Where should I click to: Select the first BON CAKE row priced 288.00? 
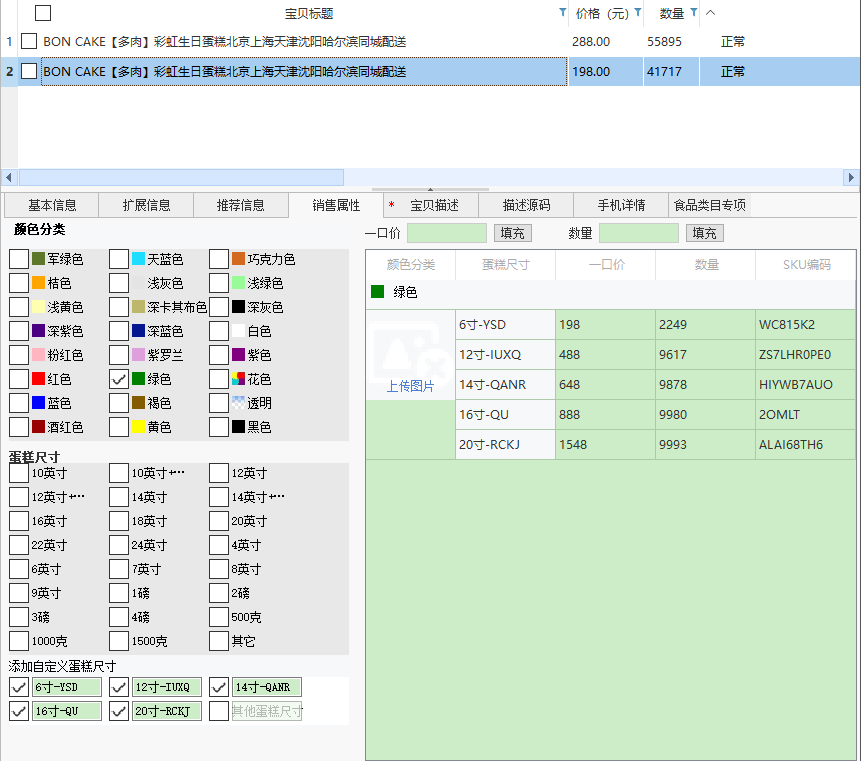pos(224,42)
